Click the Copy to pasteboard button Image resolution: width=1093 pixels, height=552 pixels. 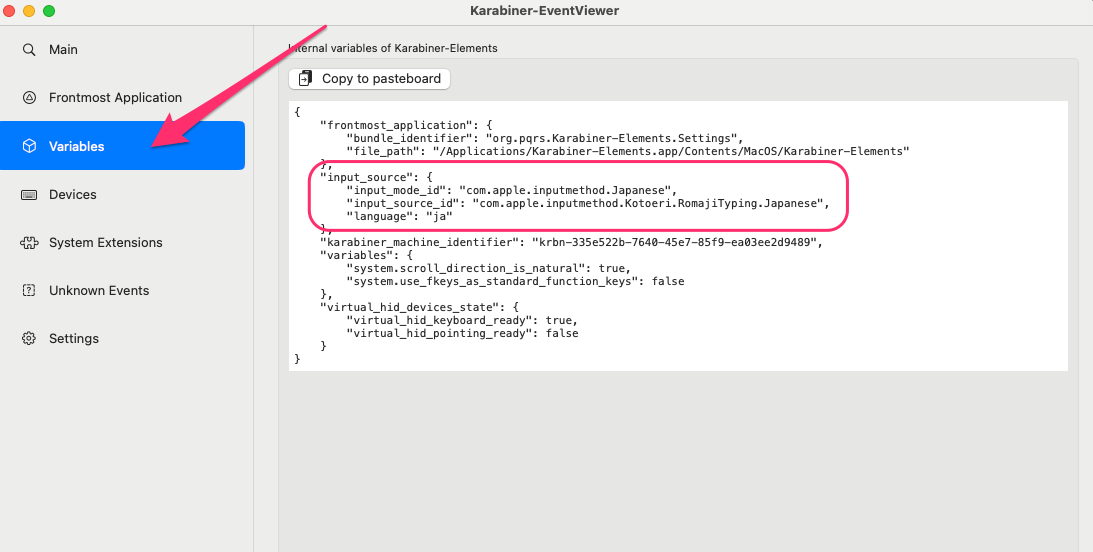click(369, 79)
